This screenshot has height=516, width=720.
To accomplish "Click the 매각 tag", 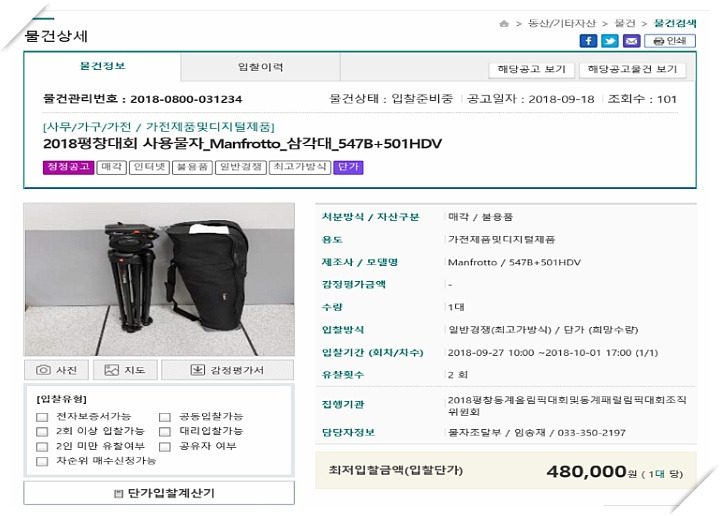I will tap(112, 167).
